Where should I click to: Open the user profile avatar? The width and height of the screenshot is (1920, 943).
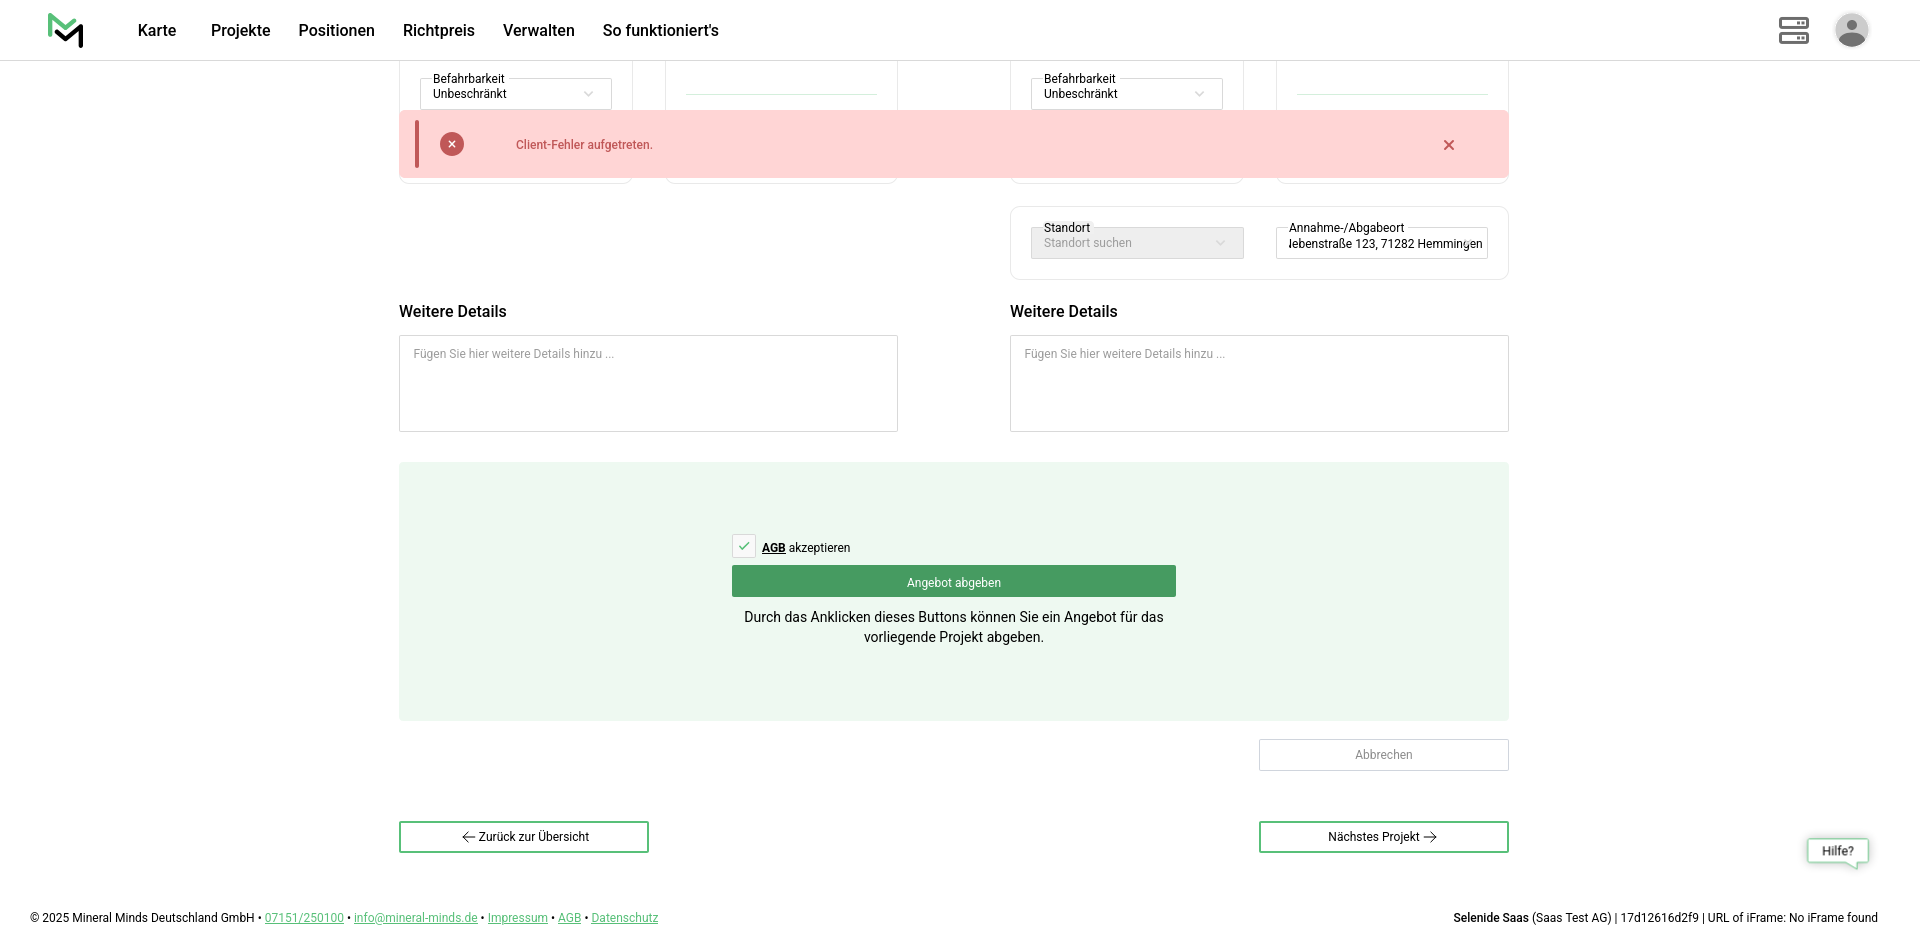click(1851, 30)
